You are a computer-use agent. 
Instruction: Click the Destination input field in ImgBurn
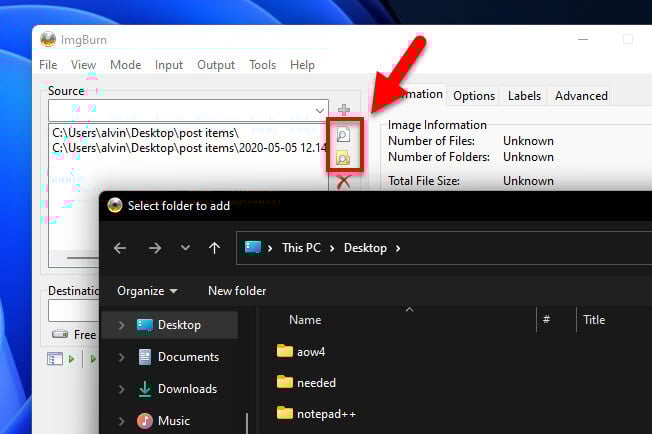(x=74, y=311)
